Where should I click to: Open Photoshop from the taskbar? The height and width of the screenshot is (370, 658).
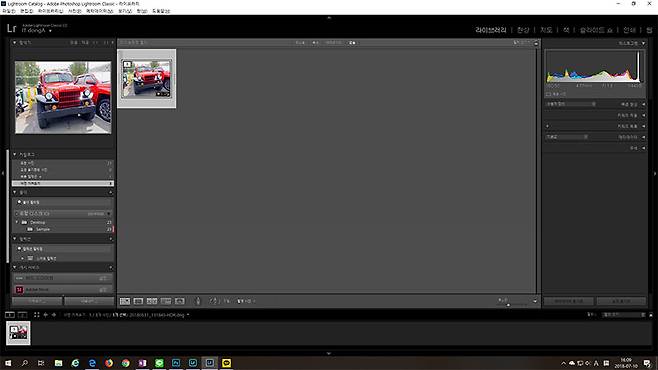(176, 363)
